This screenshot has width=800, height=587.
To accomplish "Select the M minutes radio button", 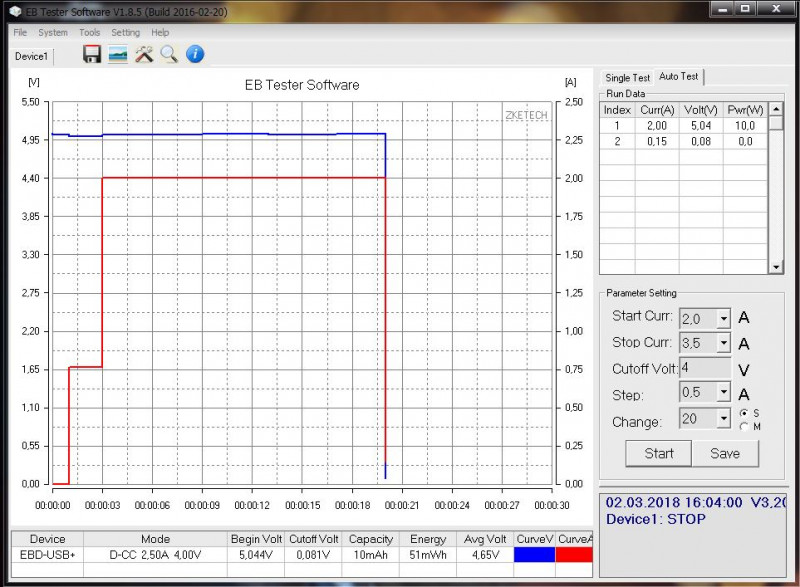I will [744, 426].
